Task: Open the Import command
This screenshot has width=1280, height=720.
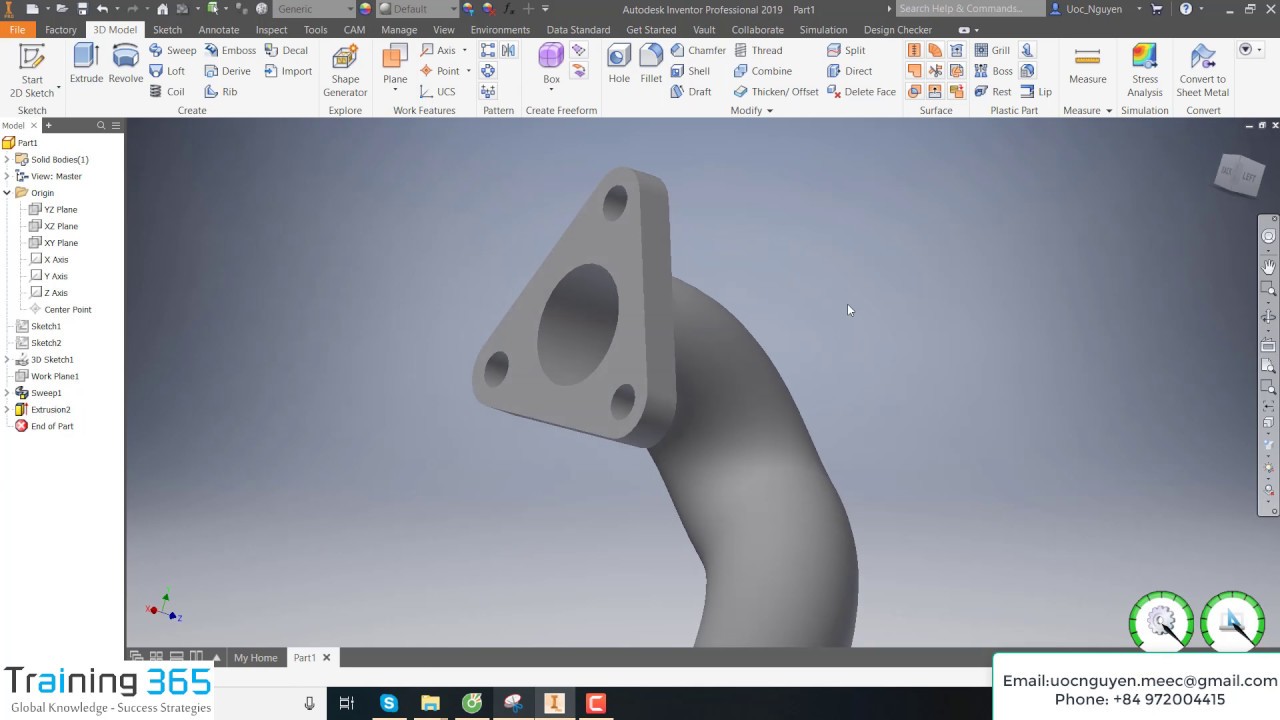Action: coord(288,71)
